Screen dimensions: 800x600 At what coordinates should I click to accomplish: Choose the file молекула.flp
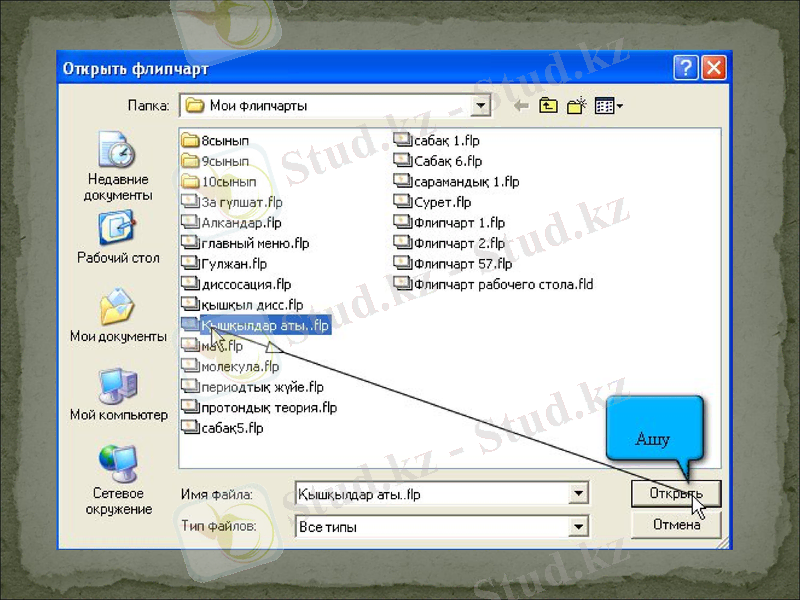(x=240, y=366)
